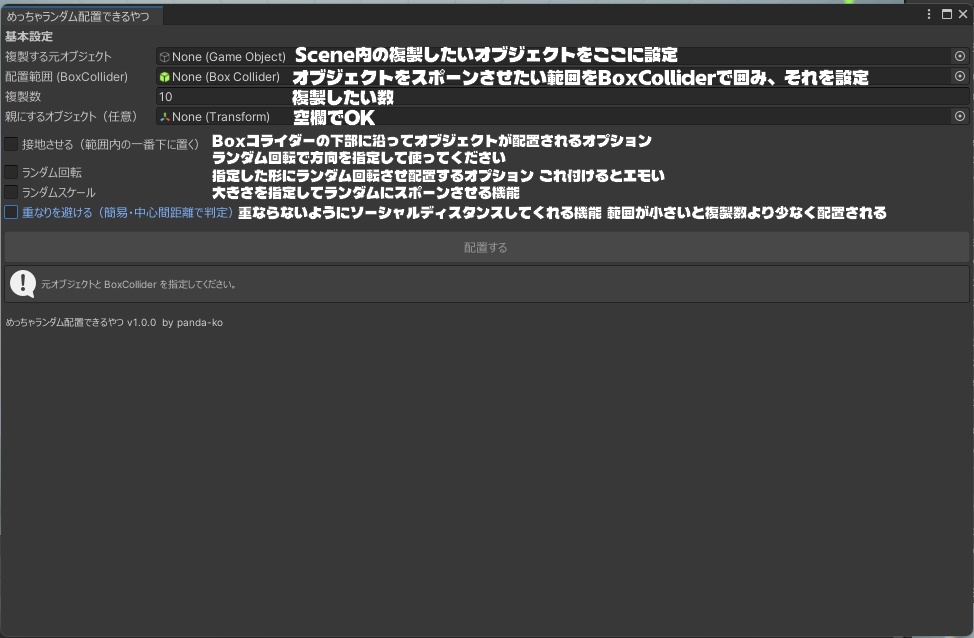Click the 複製数 label
Screen dimensions: 974x638
point(23,96)
